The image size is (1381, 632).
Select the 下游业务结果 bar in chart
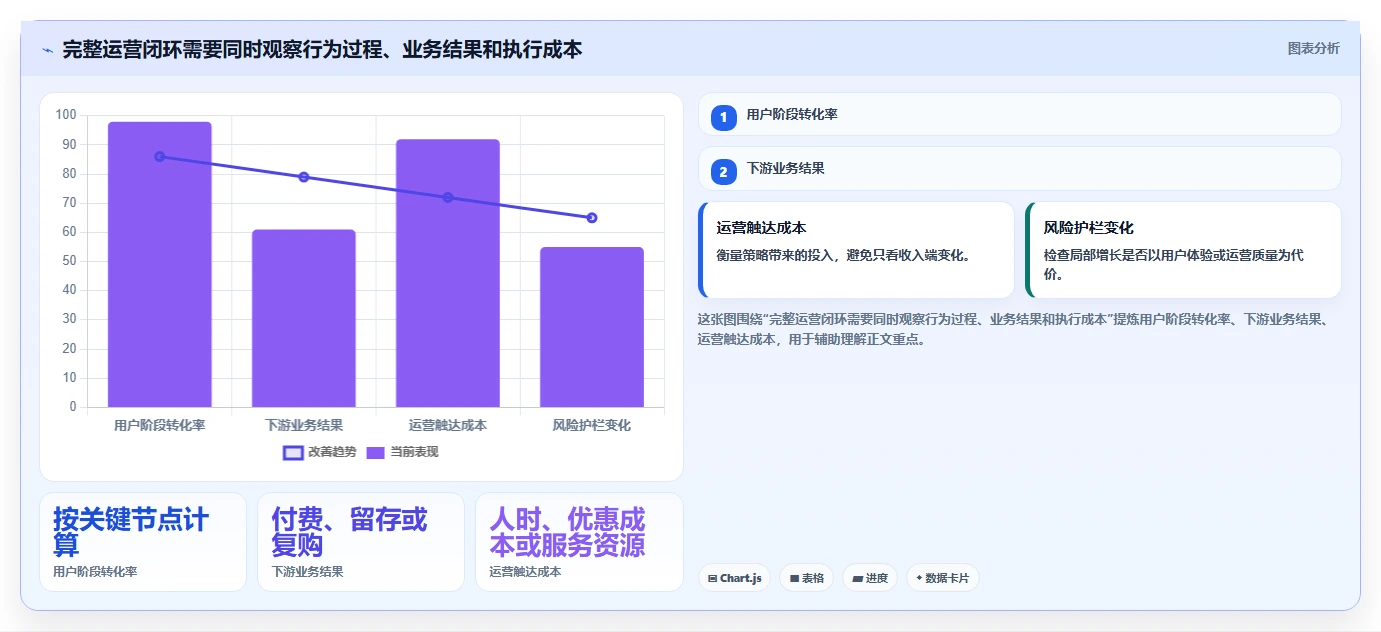[x=304, y=319]
